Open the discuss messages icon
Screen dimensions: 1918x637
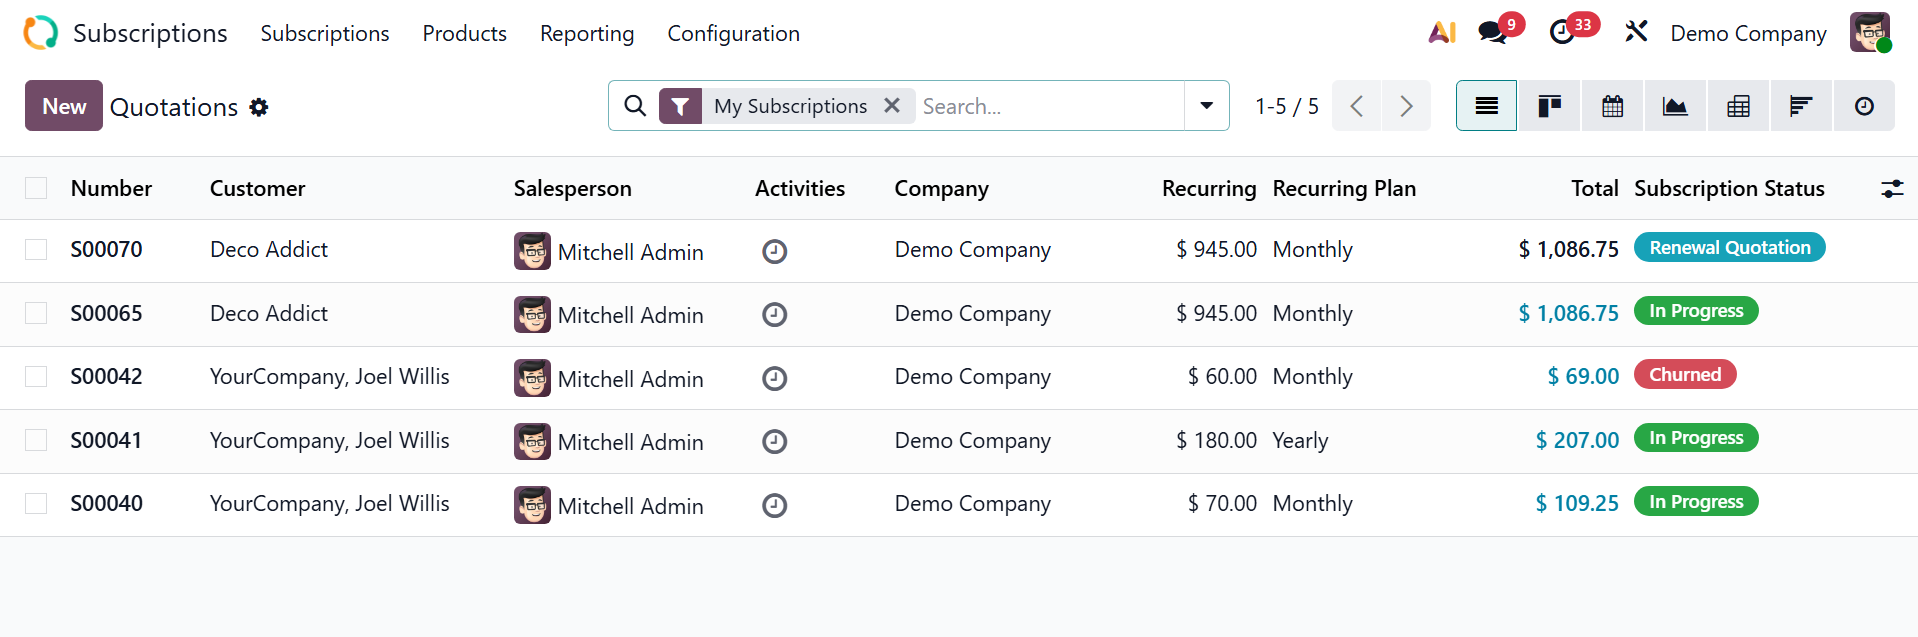(x=1492, y=33)
